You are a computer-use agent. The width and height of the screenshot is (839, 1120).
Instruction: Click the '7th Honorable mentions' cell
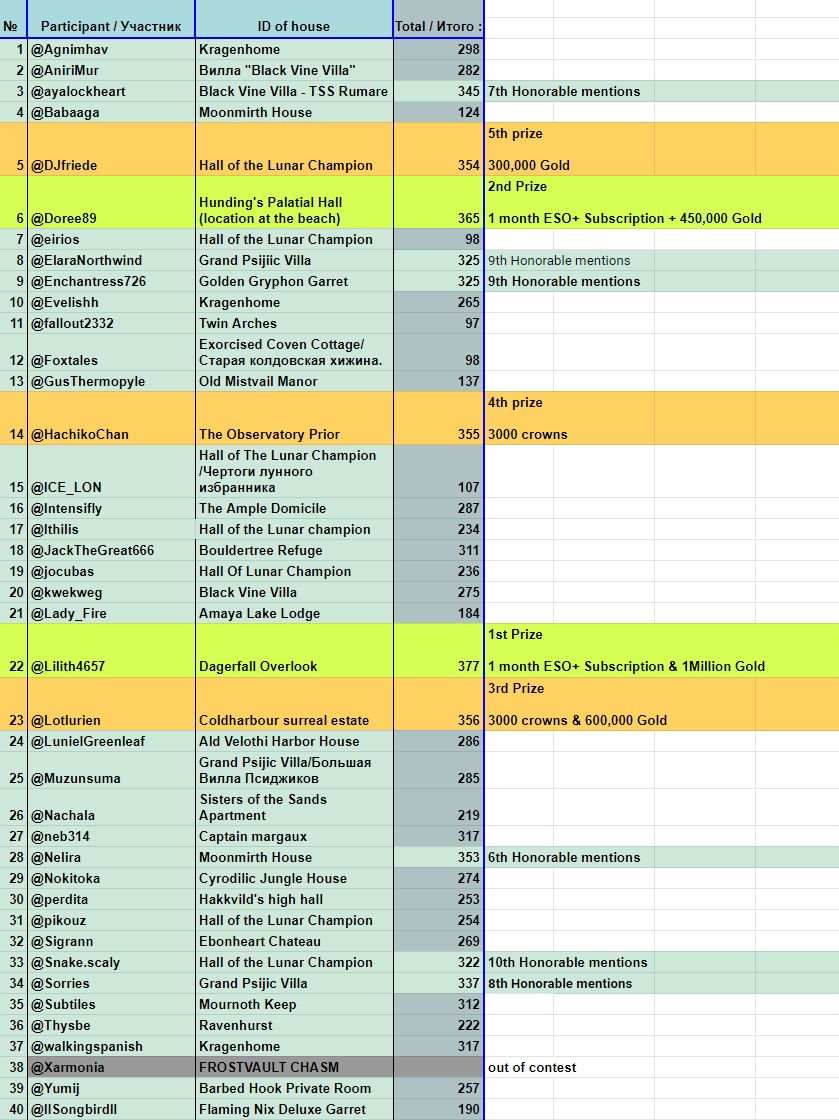[569, 91]
